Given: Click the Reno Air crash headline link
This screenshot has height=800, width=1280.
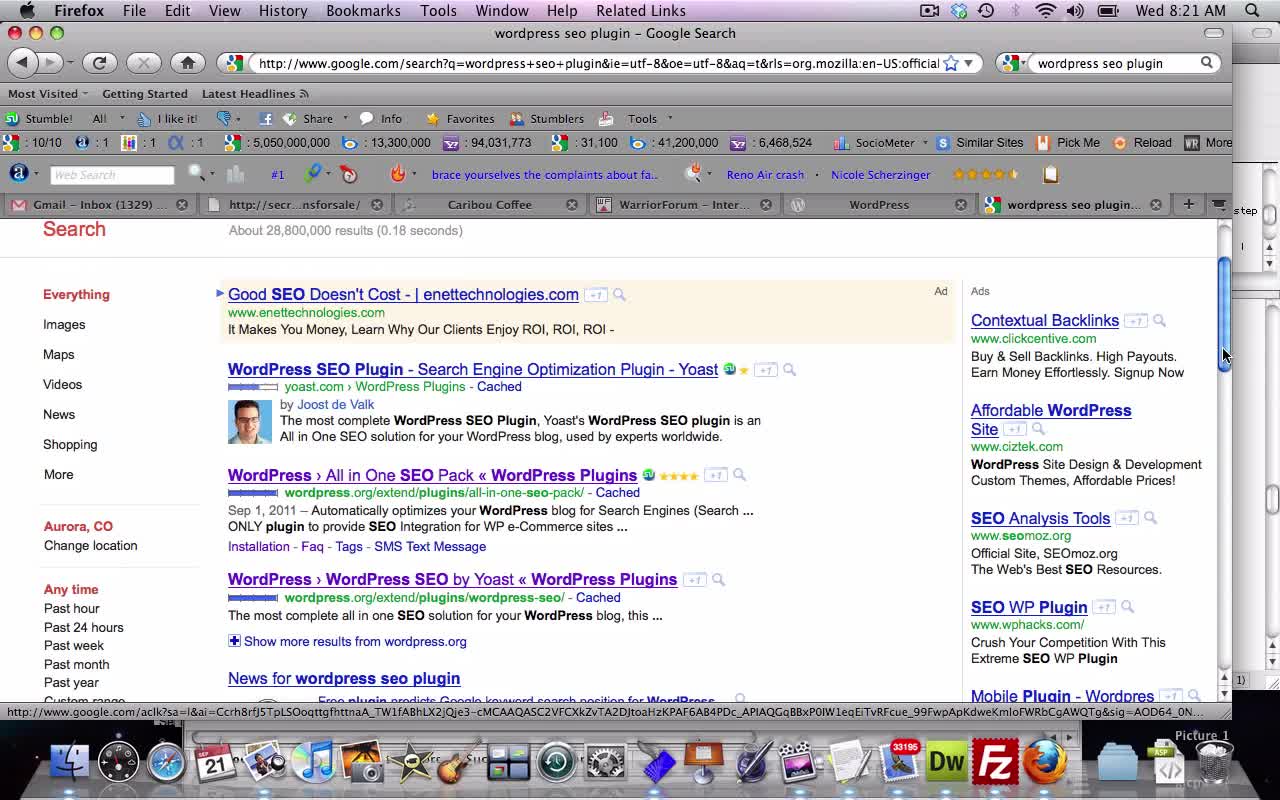Looking at the screenshot, I should pyautogui.click(x=765, y=174).
